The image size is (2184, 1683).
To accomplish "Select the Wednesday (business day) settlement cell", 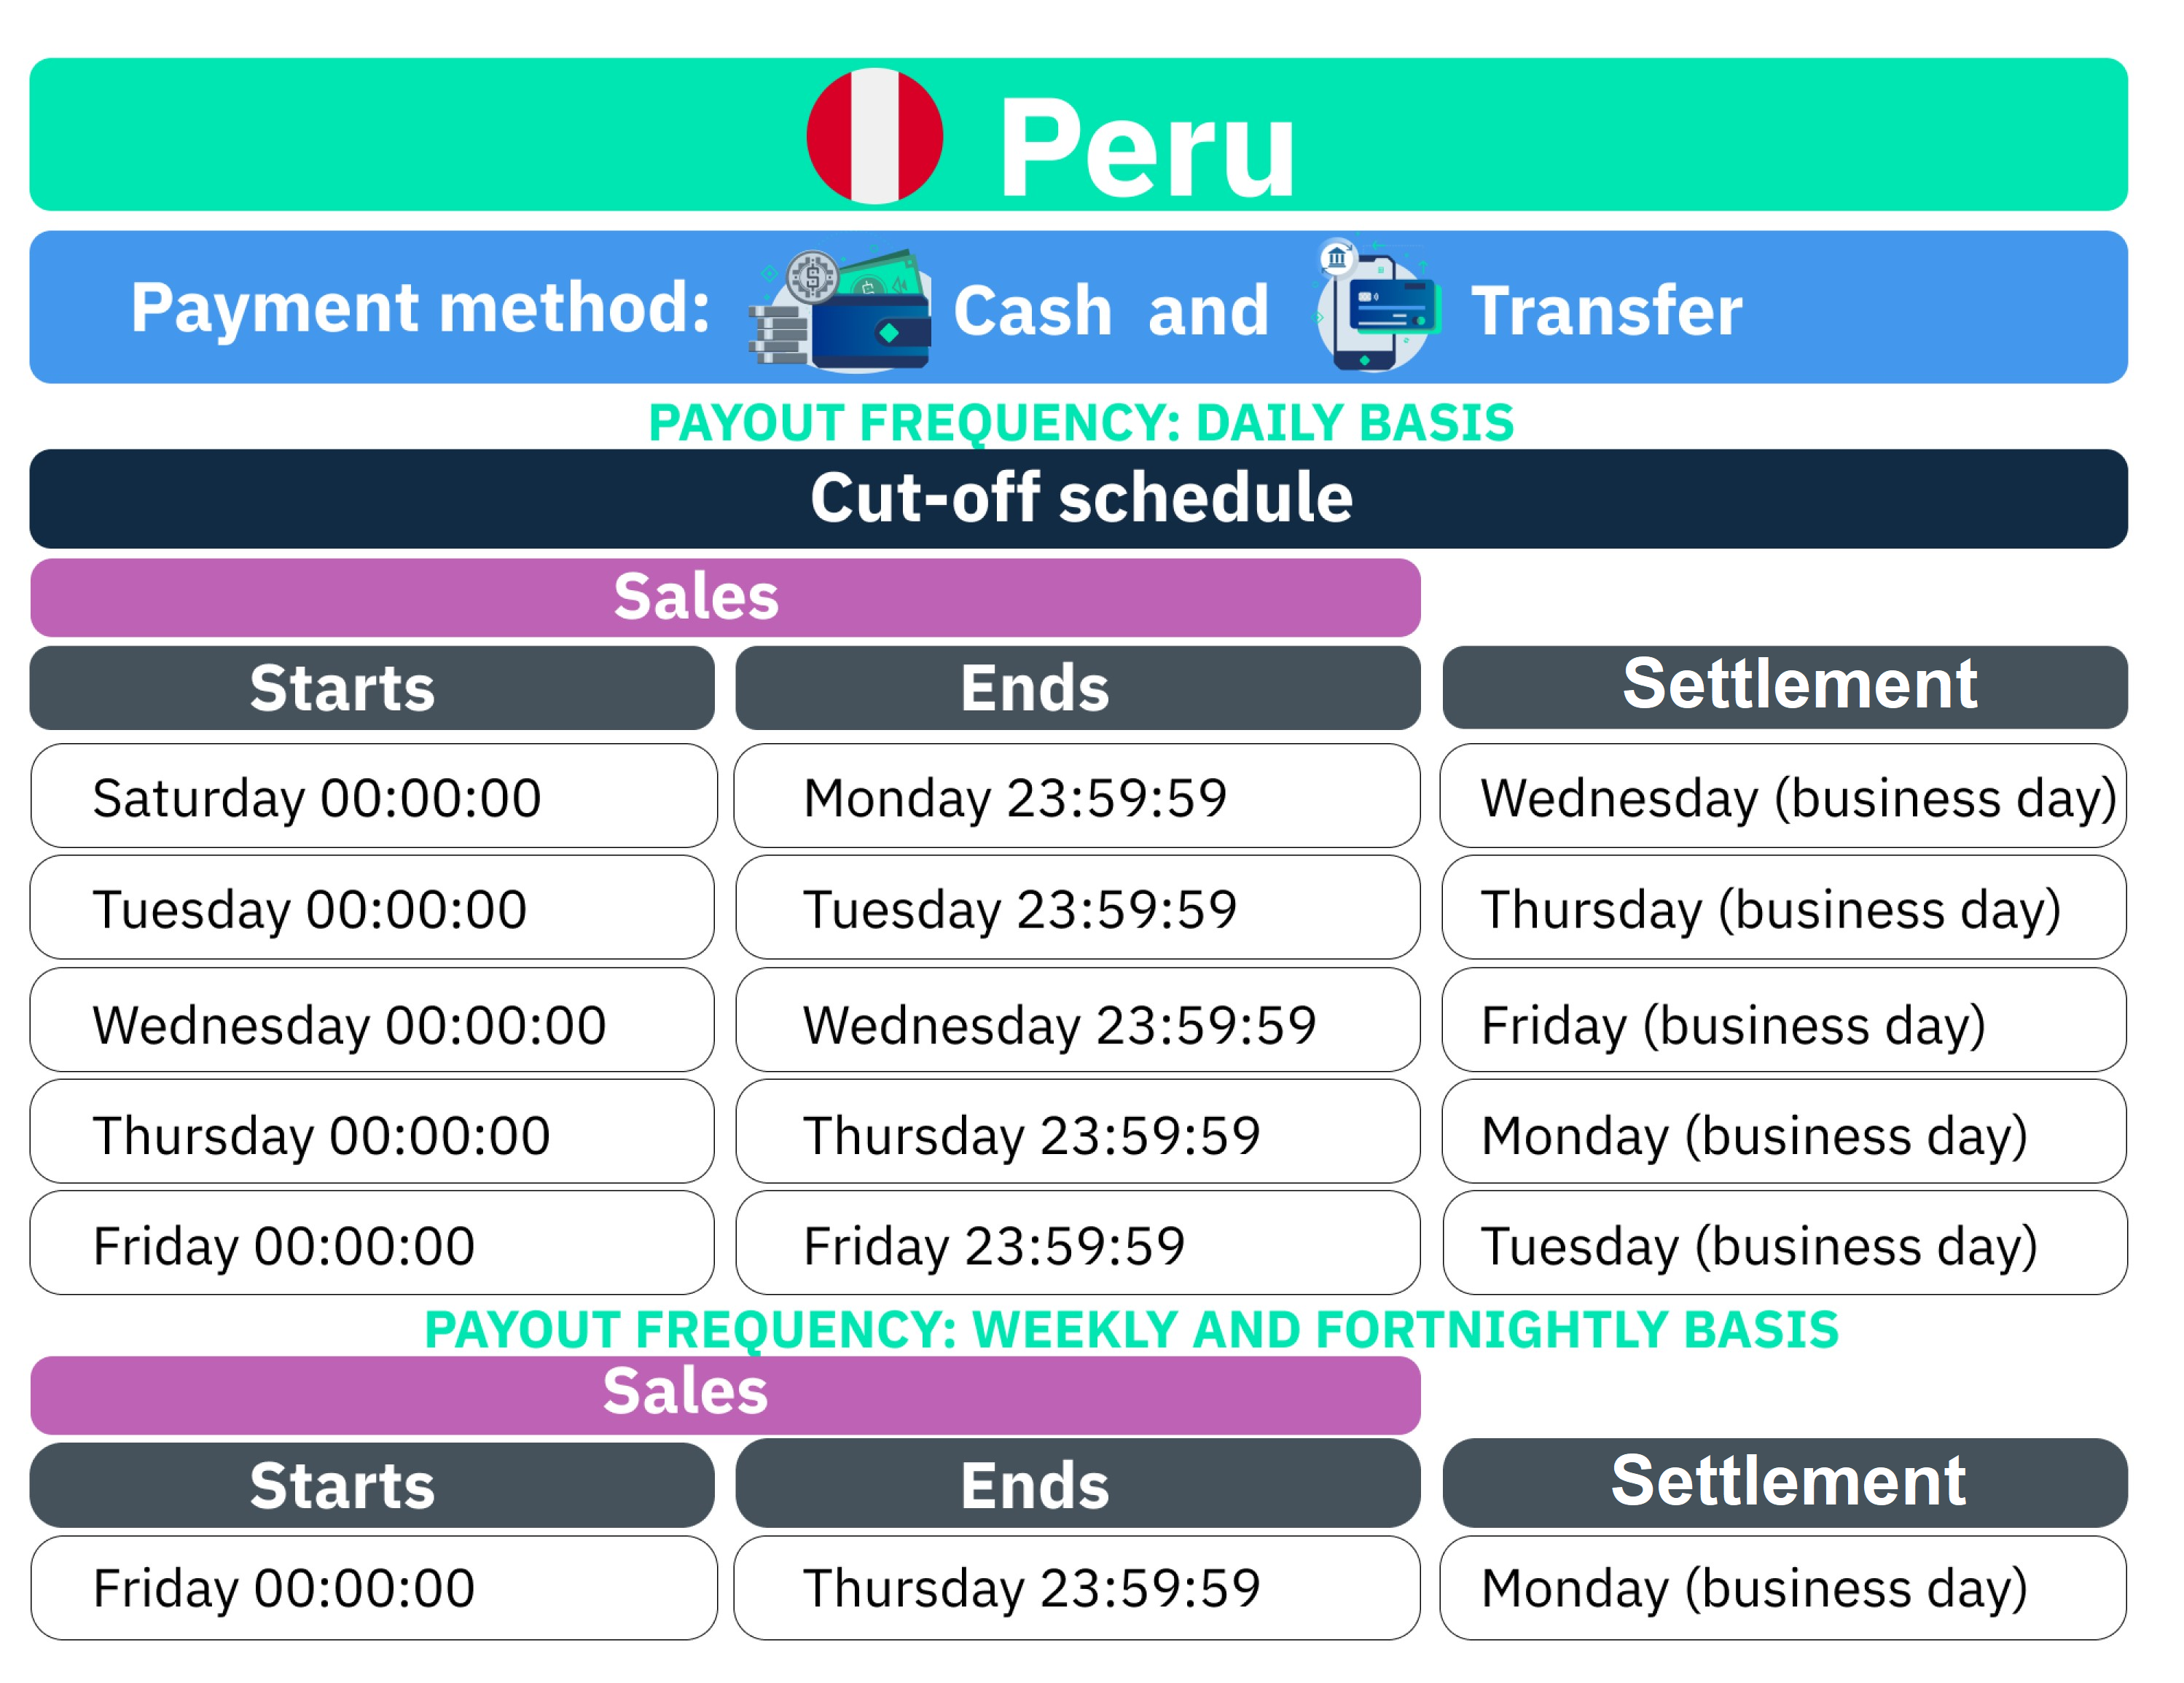I will click(x=1782, y=796).
